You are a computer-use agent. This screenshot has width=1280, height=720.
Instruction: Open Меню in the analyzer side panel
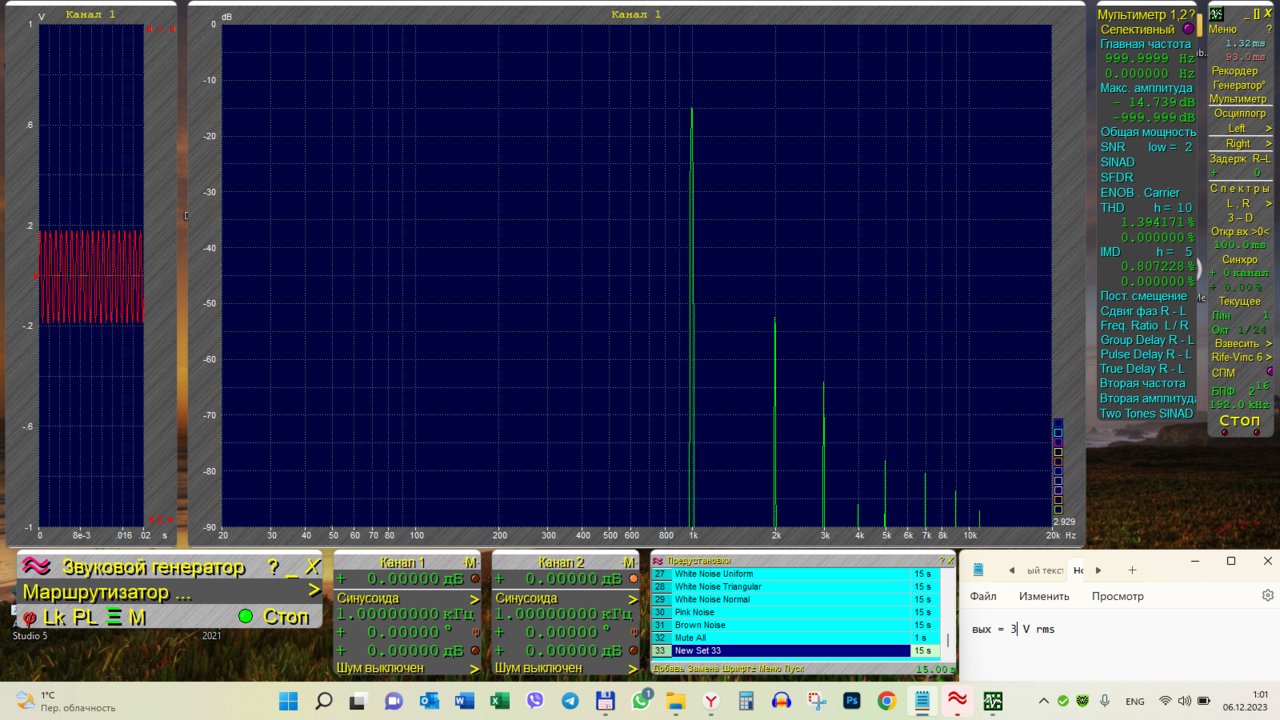pos(1223,29)
